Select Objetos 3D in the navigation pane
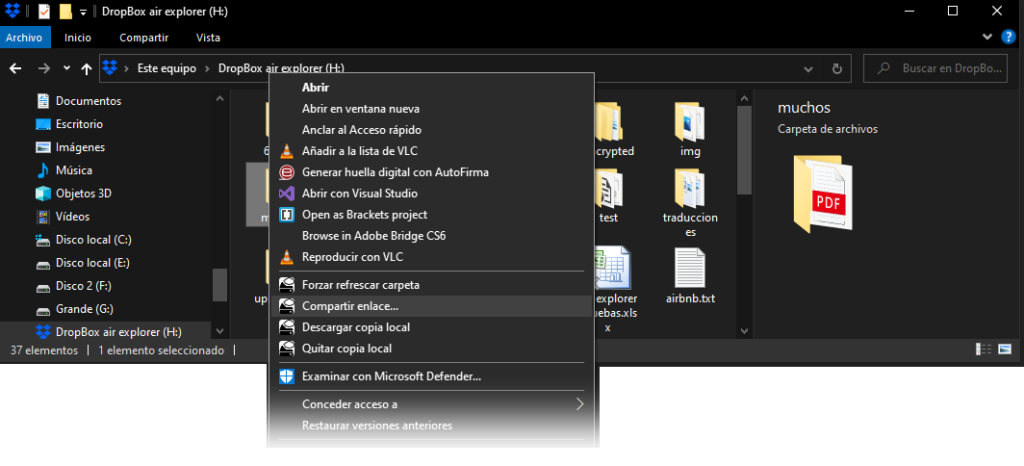Image resolution: width=1024 pixels, height=466 pixels. tap(84, 193)
